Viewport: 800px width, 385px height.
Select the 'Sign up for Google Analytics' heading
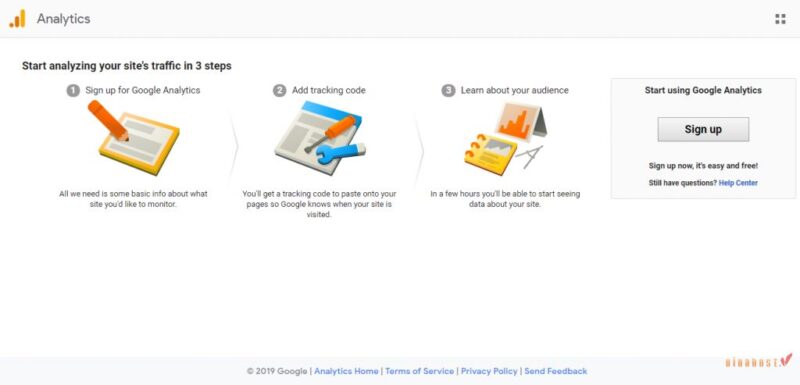[x=143, y=90]
